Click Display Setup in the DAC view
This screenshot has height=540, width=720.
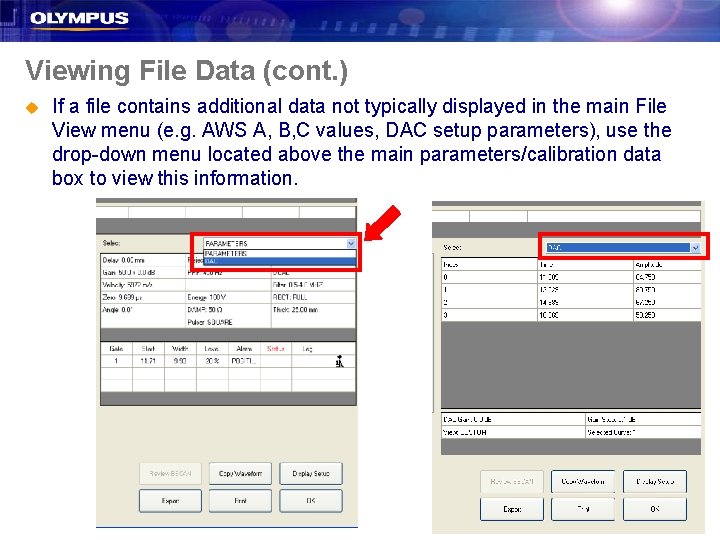[655, 482]
